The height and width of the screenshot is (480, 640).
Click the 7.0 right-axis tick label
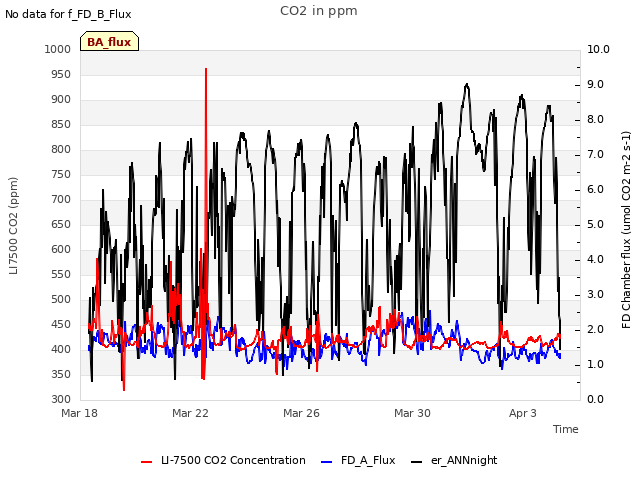coord(596,155)
